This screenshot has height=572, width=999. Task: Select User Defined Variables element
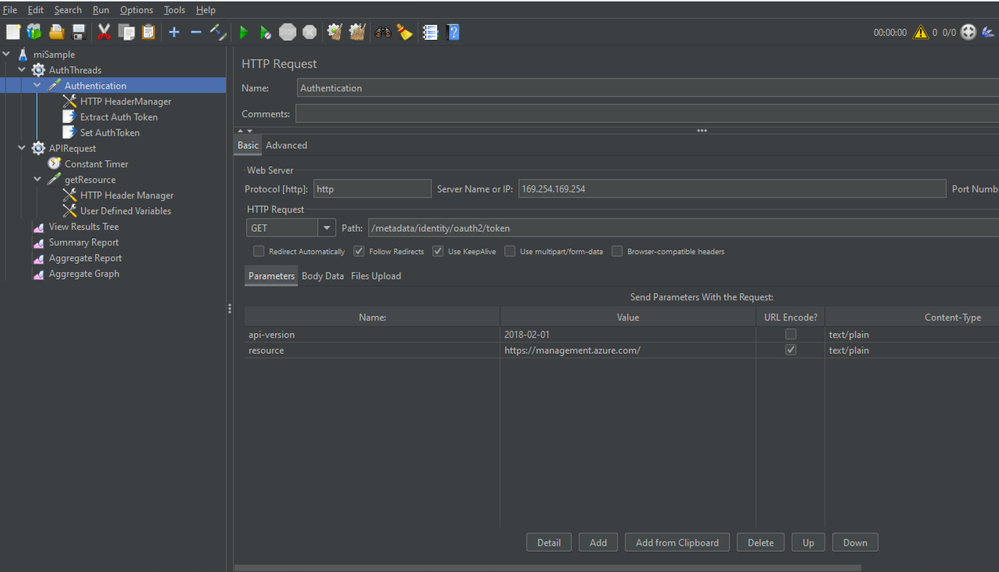pyautogui.click(x=126, y=211)
